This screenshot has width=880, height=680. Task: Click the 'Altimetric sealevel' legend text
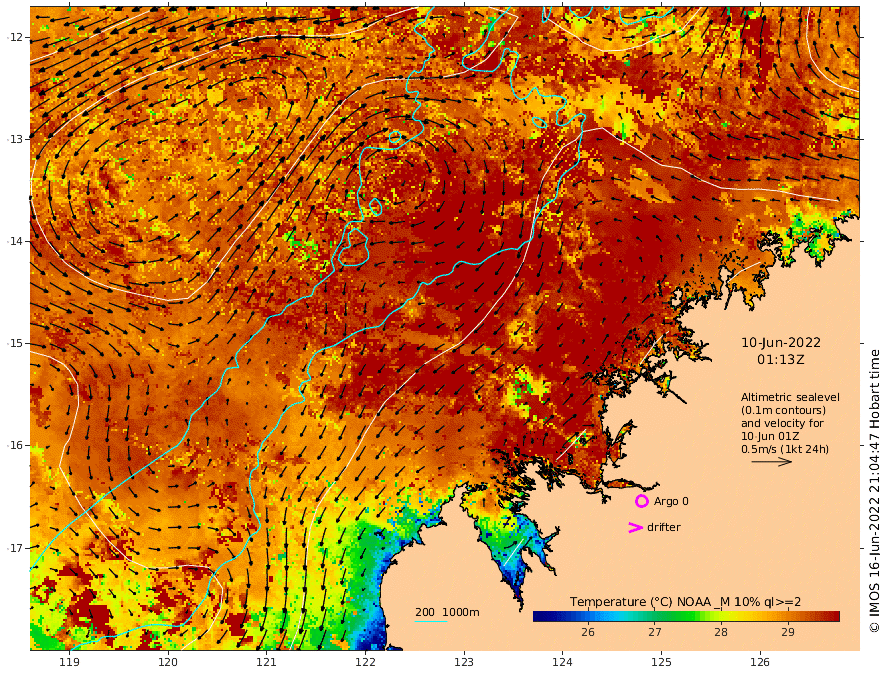[x=790, y=397]
